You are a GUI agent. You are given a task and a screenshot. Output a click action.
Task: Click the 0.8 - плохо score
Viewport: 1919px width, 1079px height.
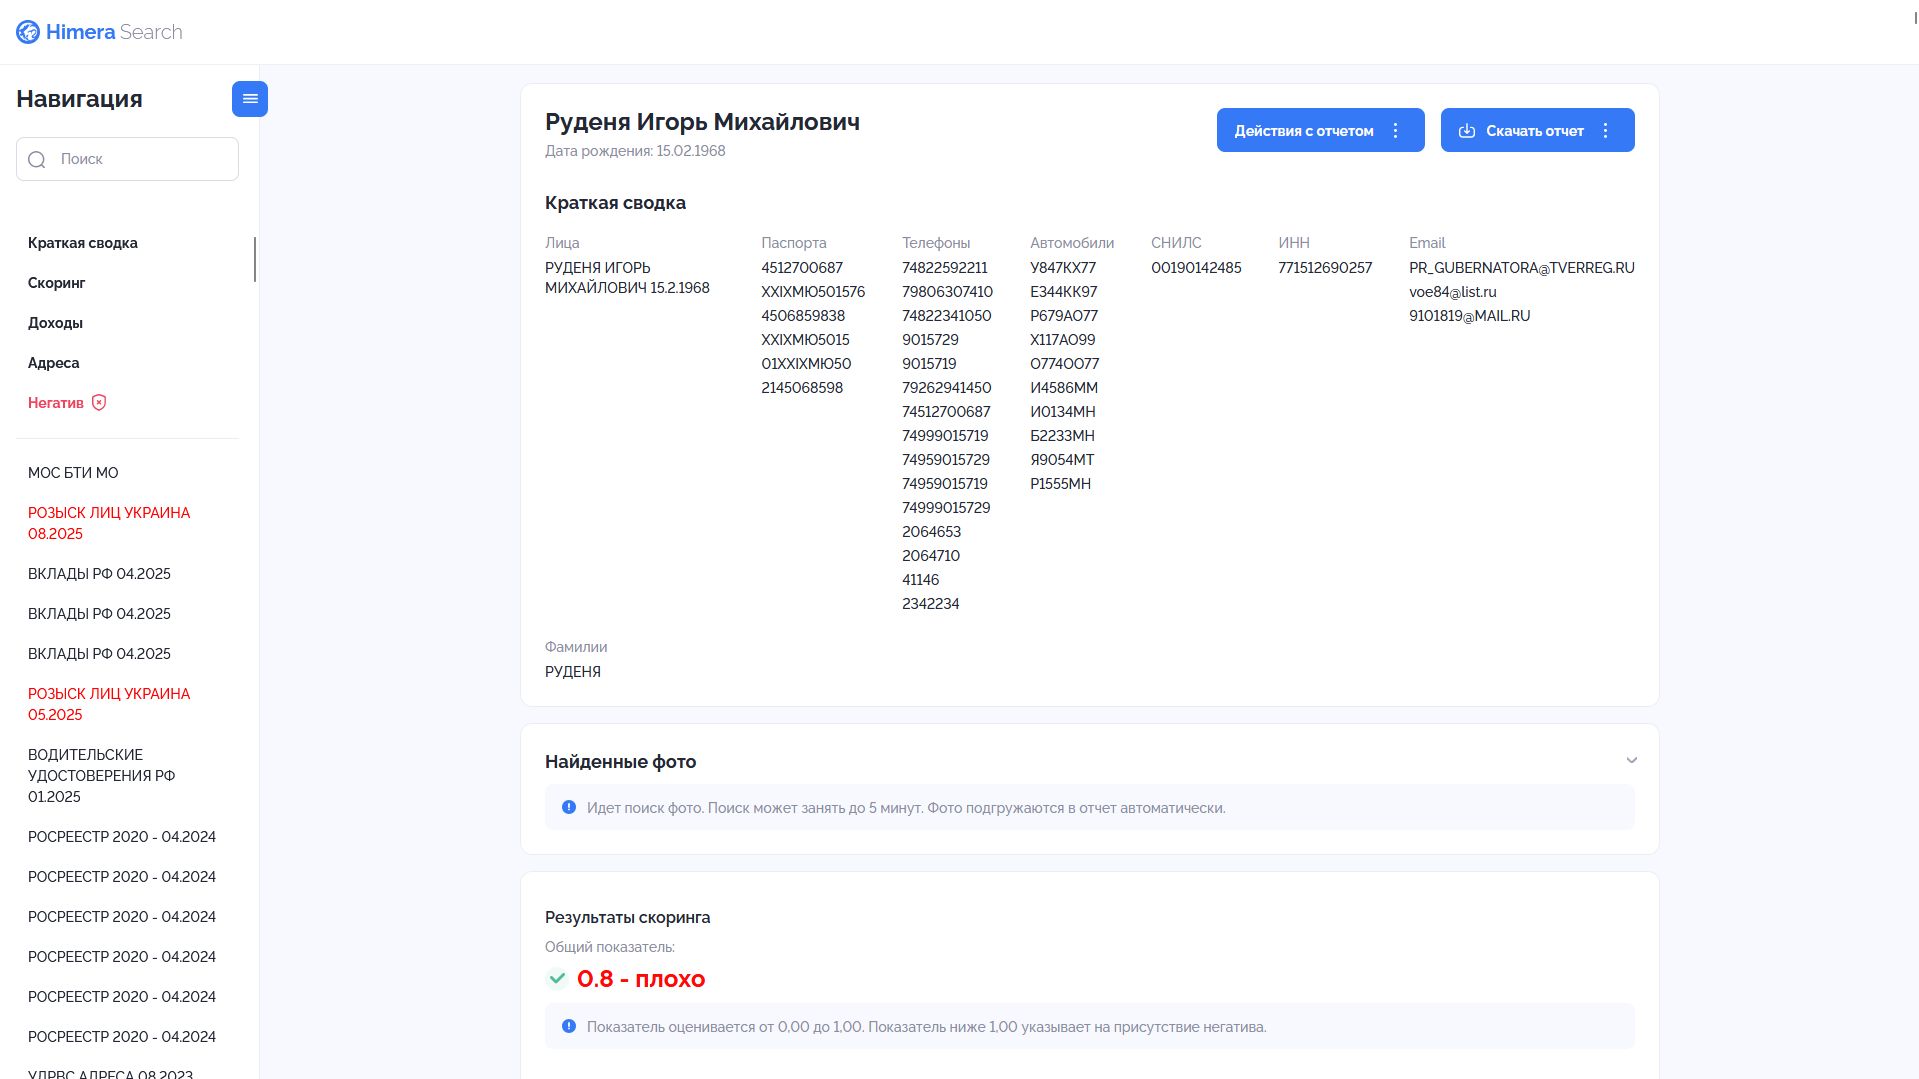click(641, 979)
